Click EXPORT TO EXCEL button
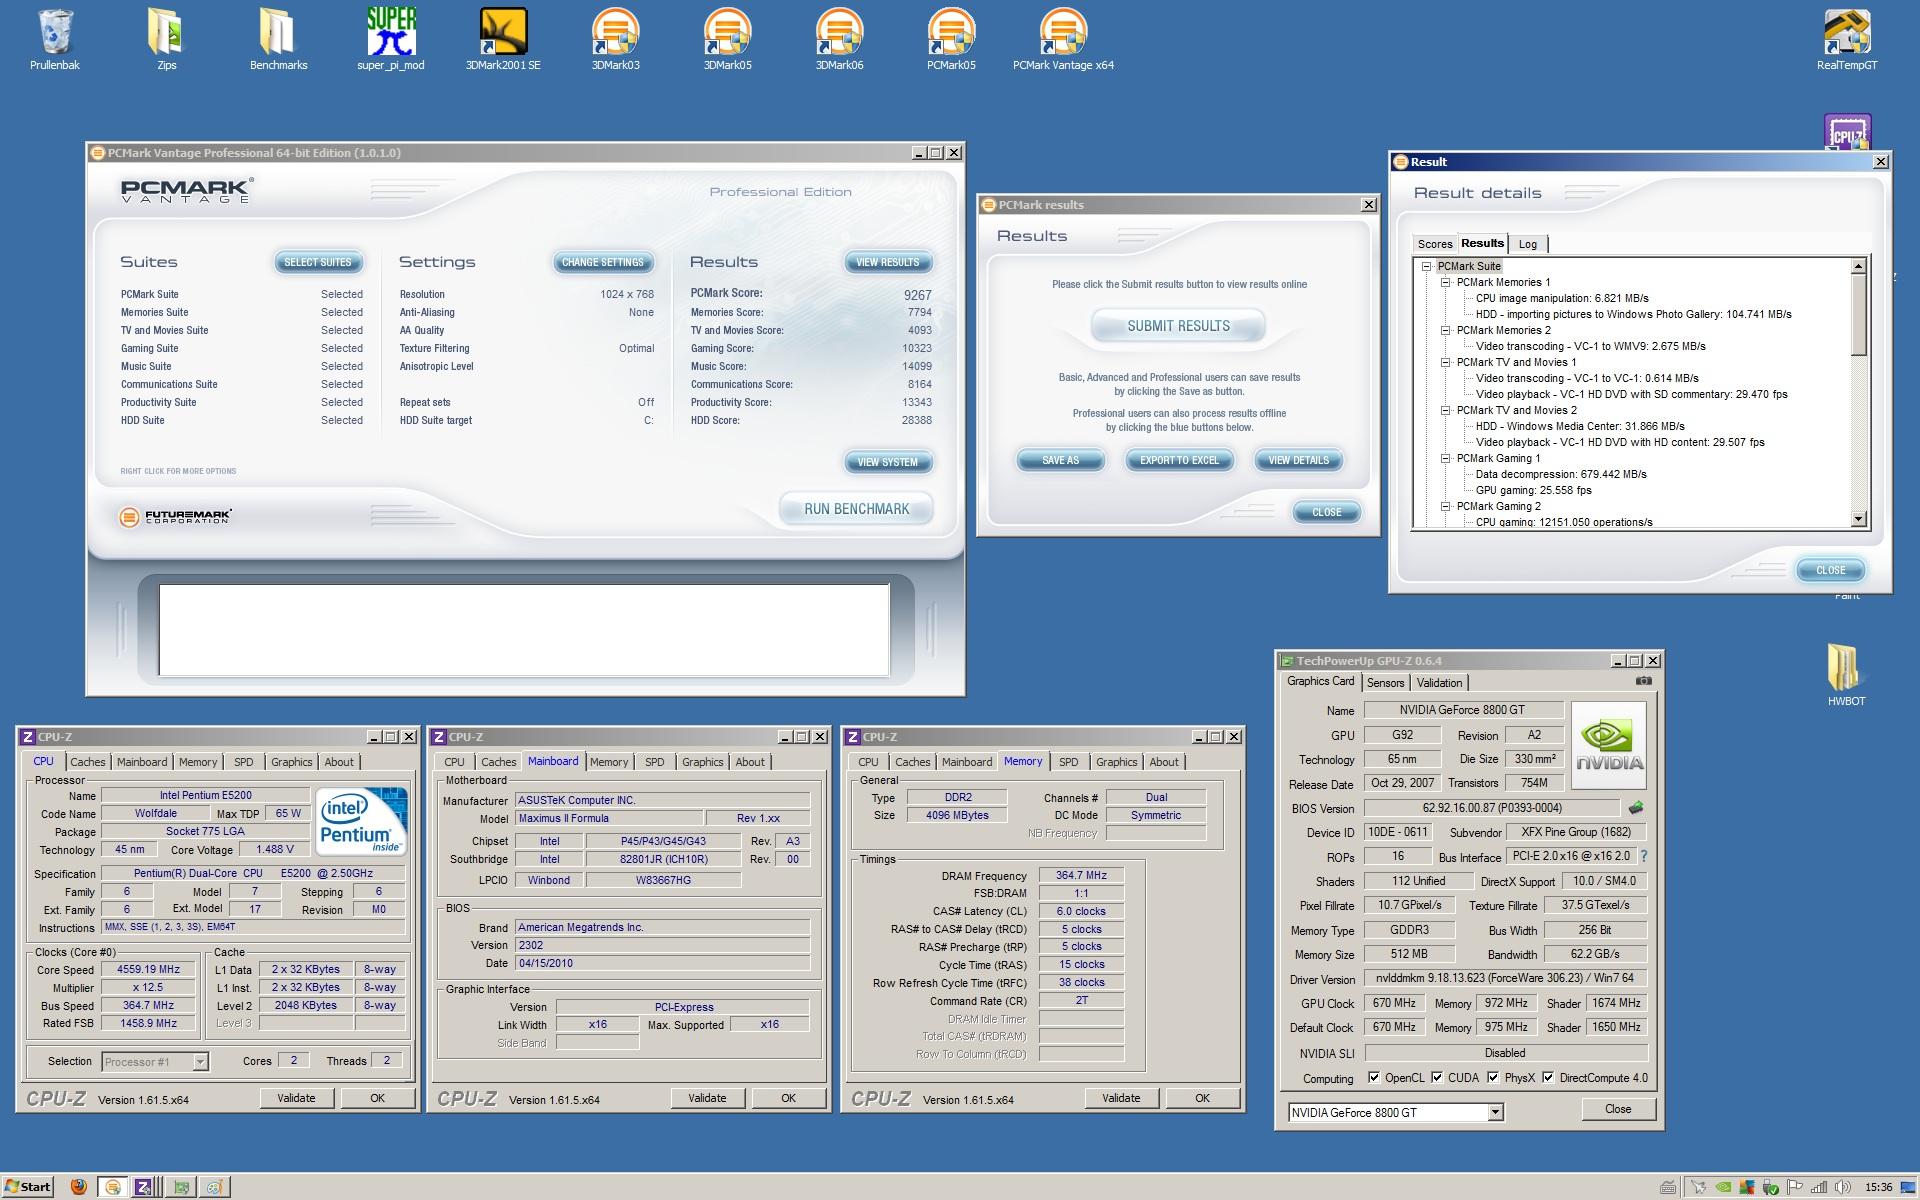This screenshot has height=1200, width=1920. (x=1179, y=460)
